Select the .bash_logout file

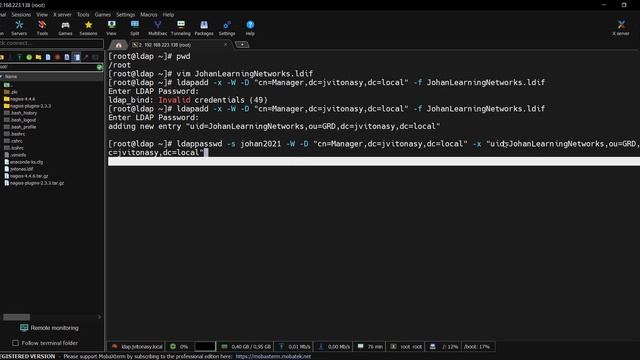[x=20, y=120]
